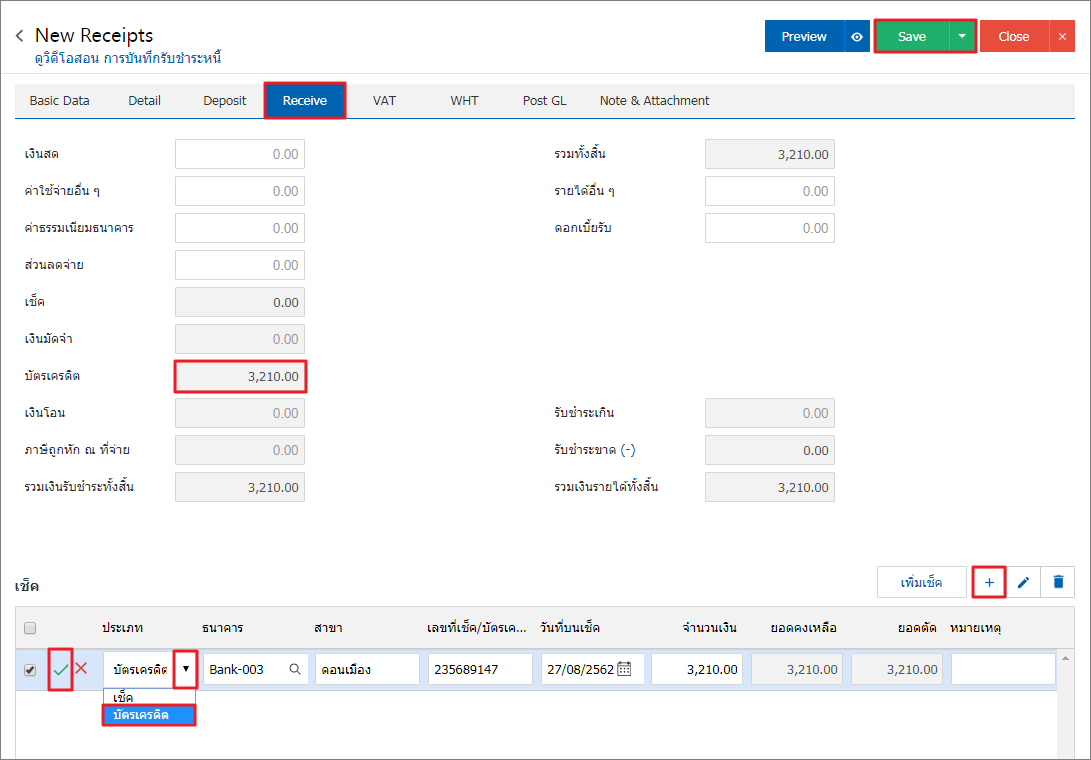Click the รวมเงินรับชำระทั้งสิ้น total field

(240, 487)
